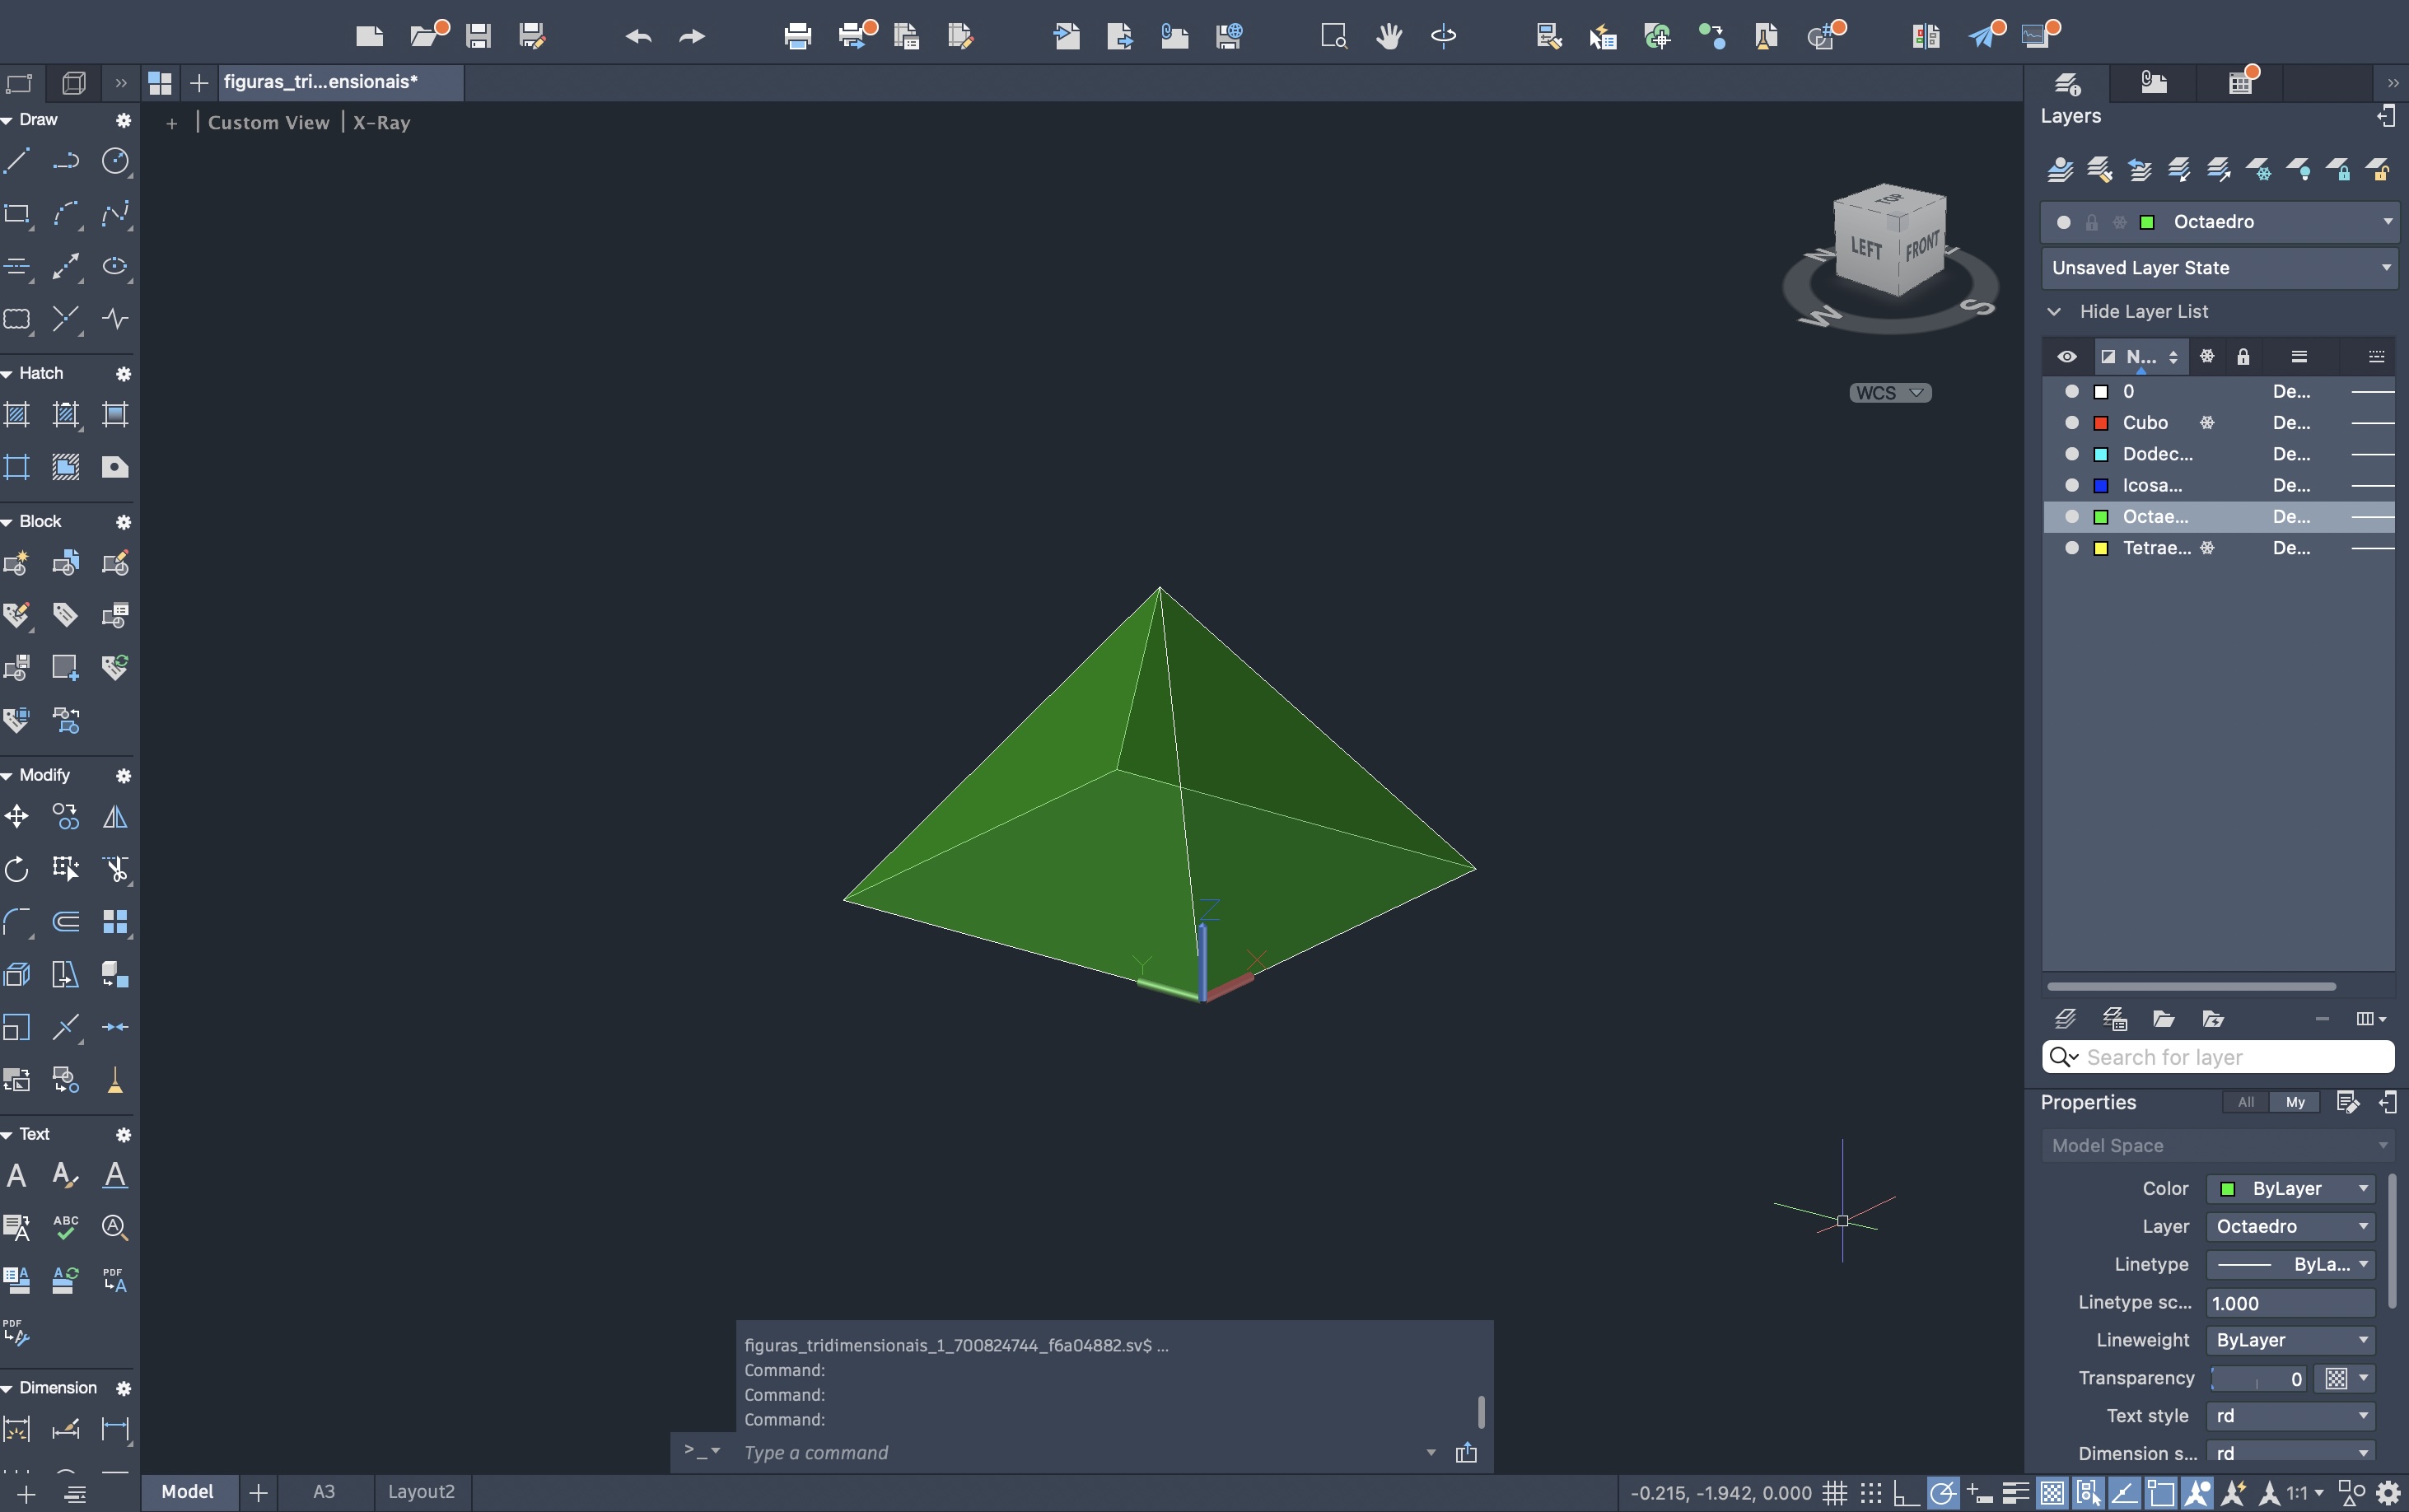Collapse the Hide Layer List expander

2054,312
